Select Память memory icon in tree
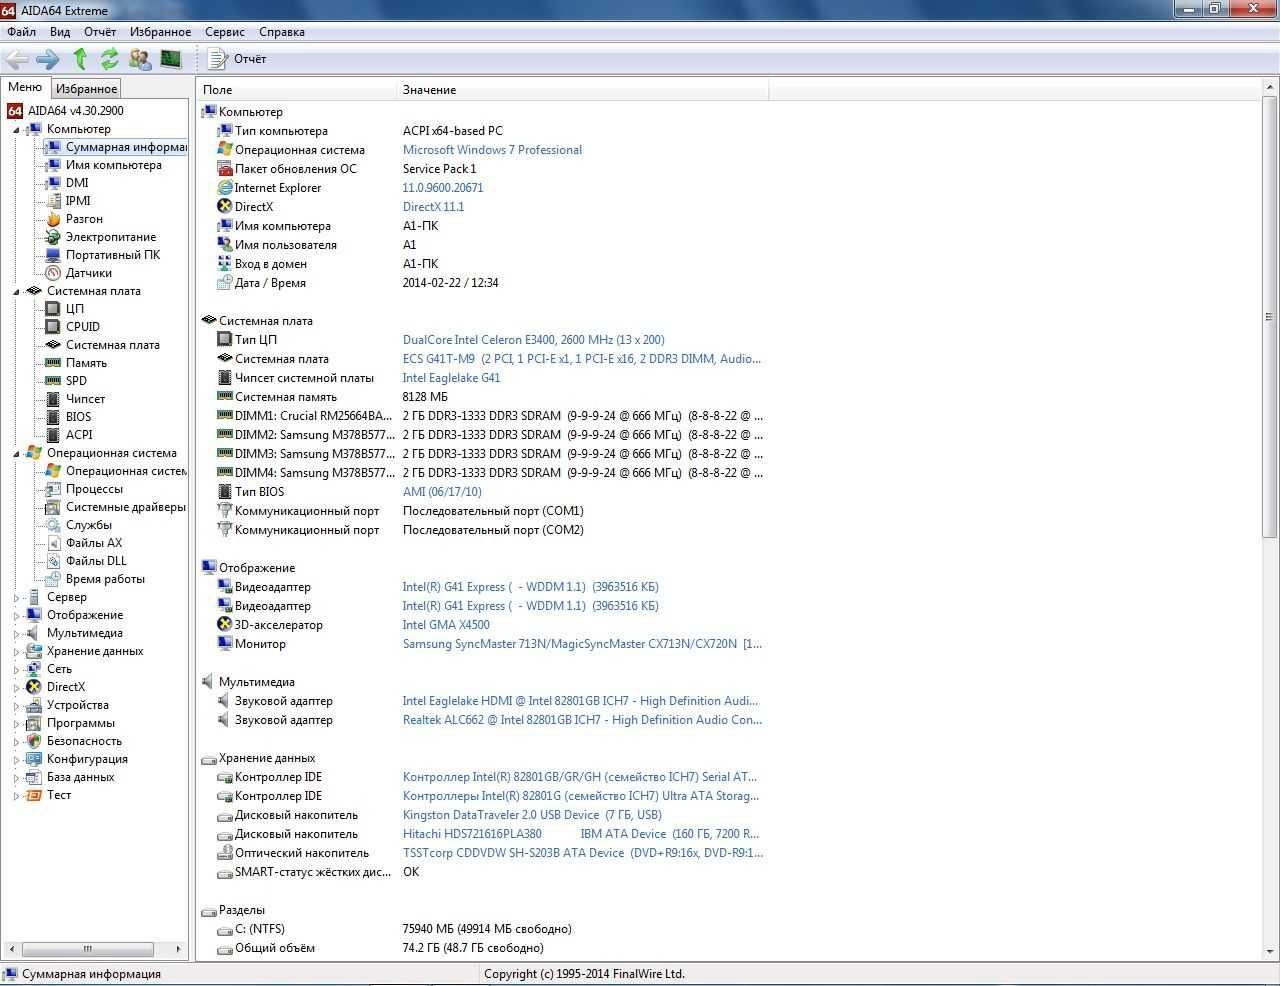 point(53,363)
